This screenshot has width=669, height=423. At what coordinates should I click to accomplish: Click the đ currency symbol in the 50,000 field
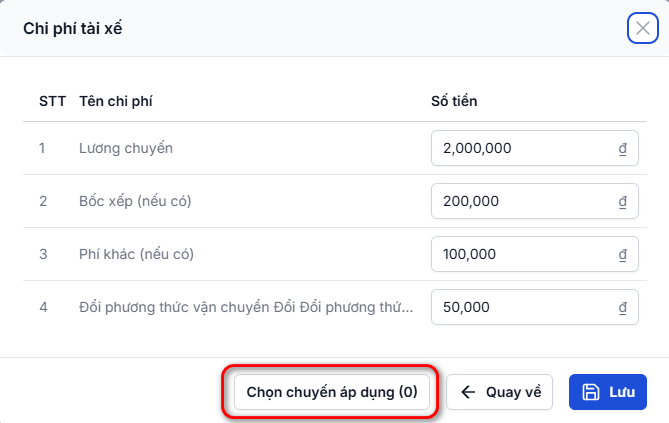coord(622,307)
